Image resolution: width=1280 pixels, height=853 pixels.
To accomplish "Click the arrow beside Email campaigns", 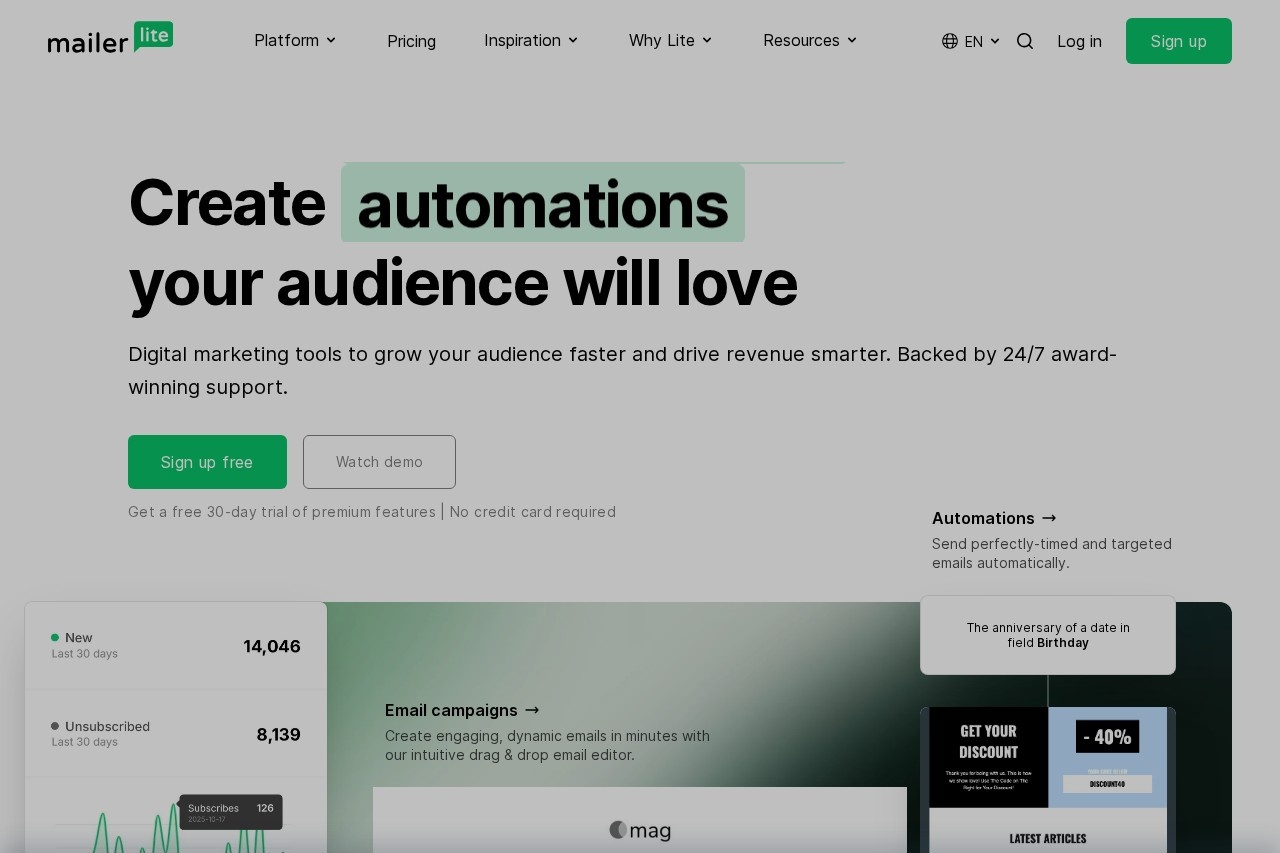I will coord(532,710).
